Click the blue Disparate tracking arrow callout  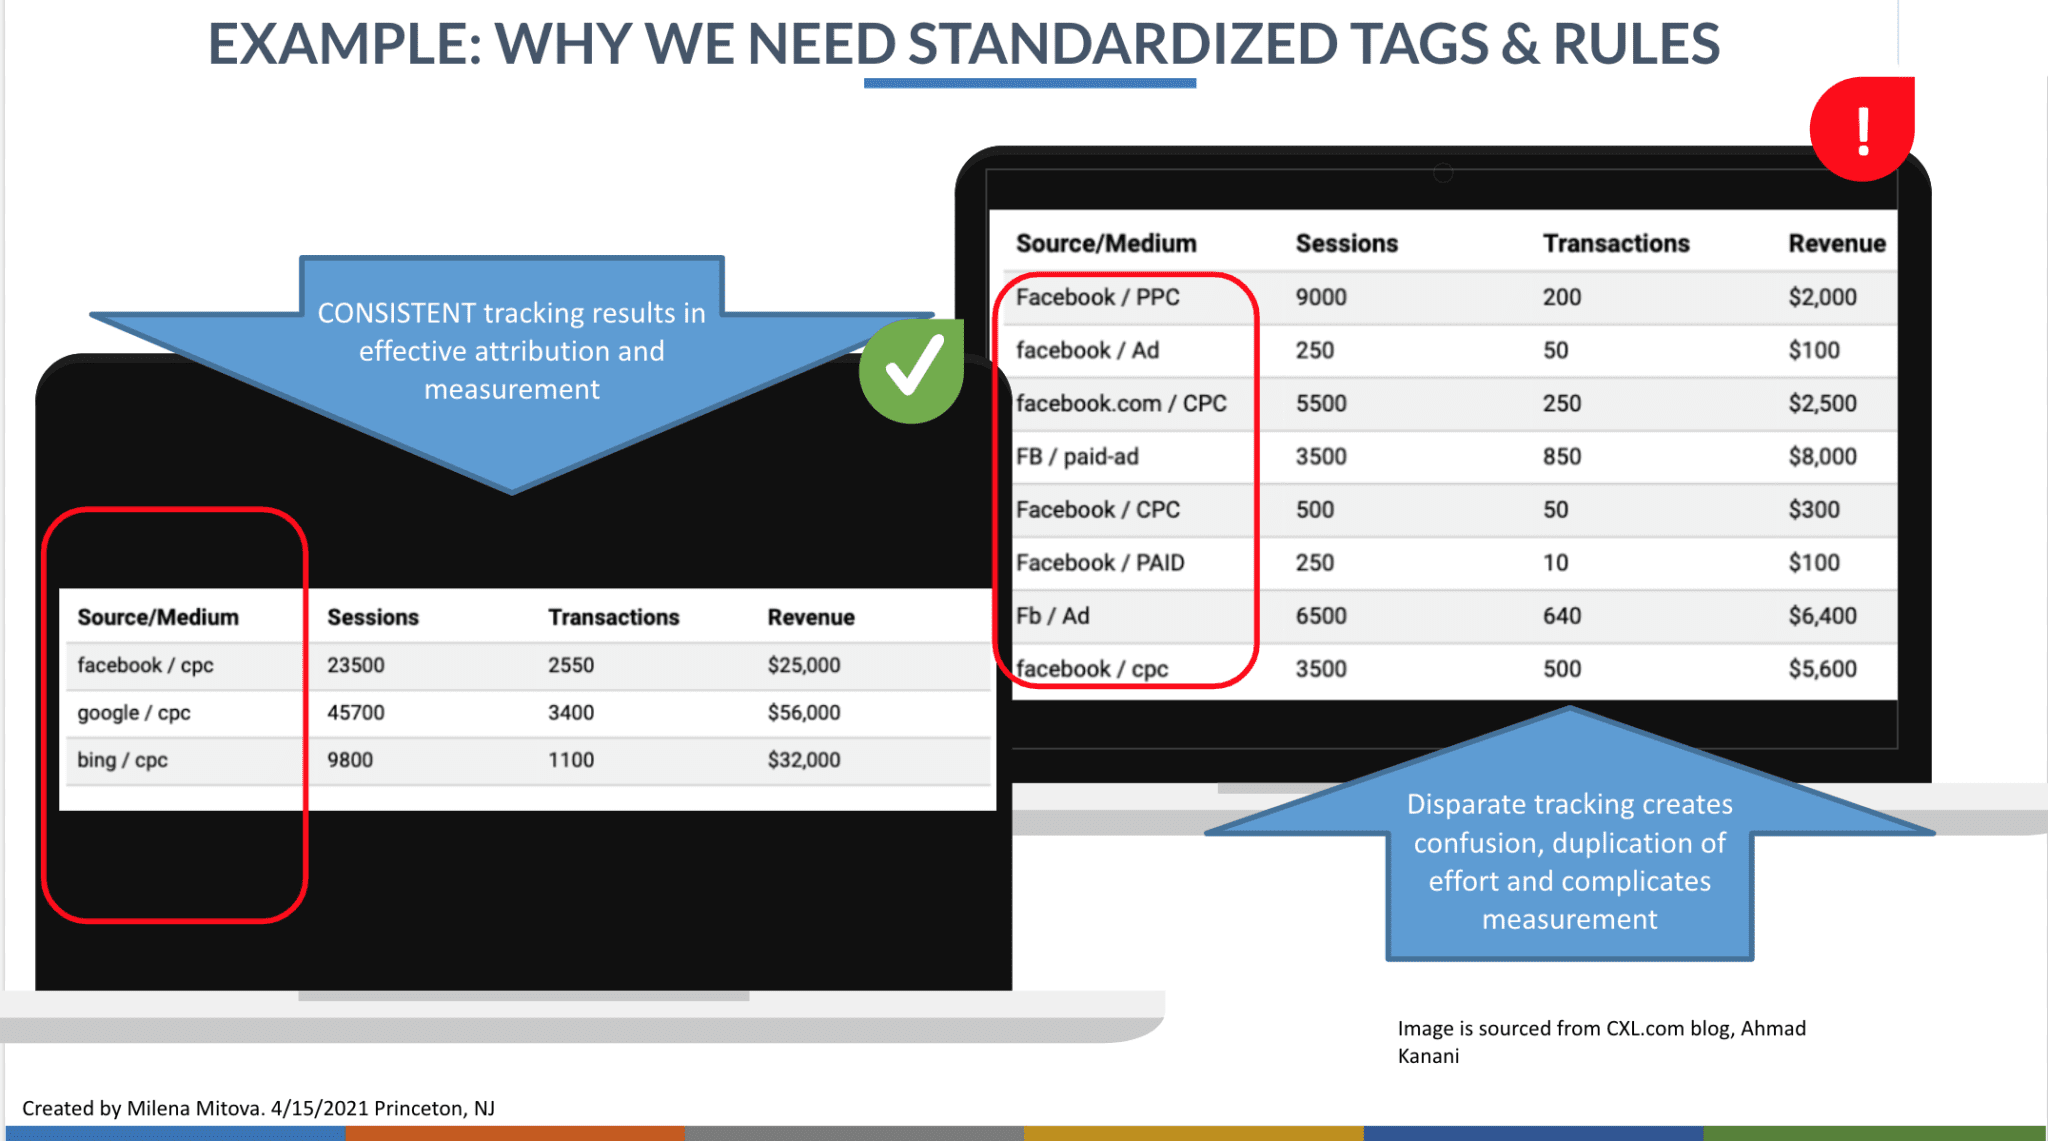[1569, 861]
